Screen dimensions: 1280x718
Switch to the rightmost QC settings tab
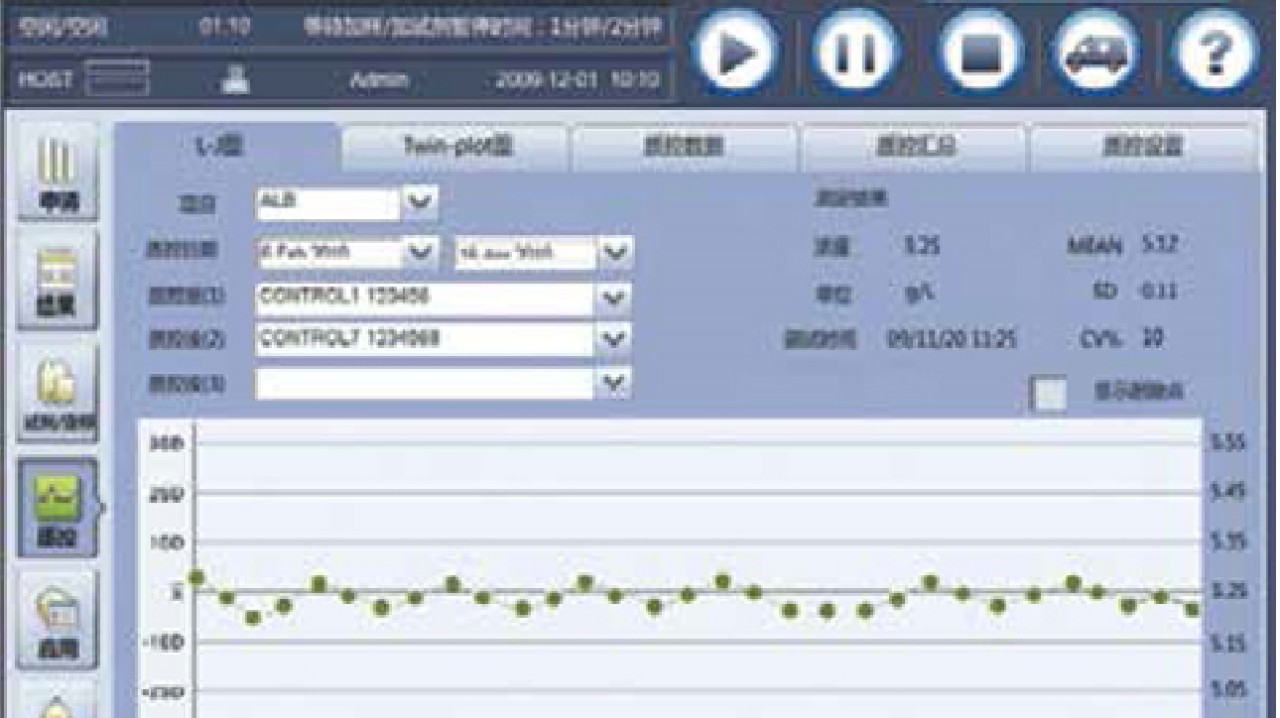point(1142,147)
